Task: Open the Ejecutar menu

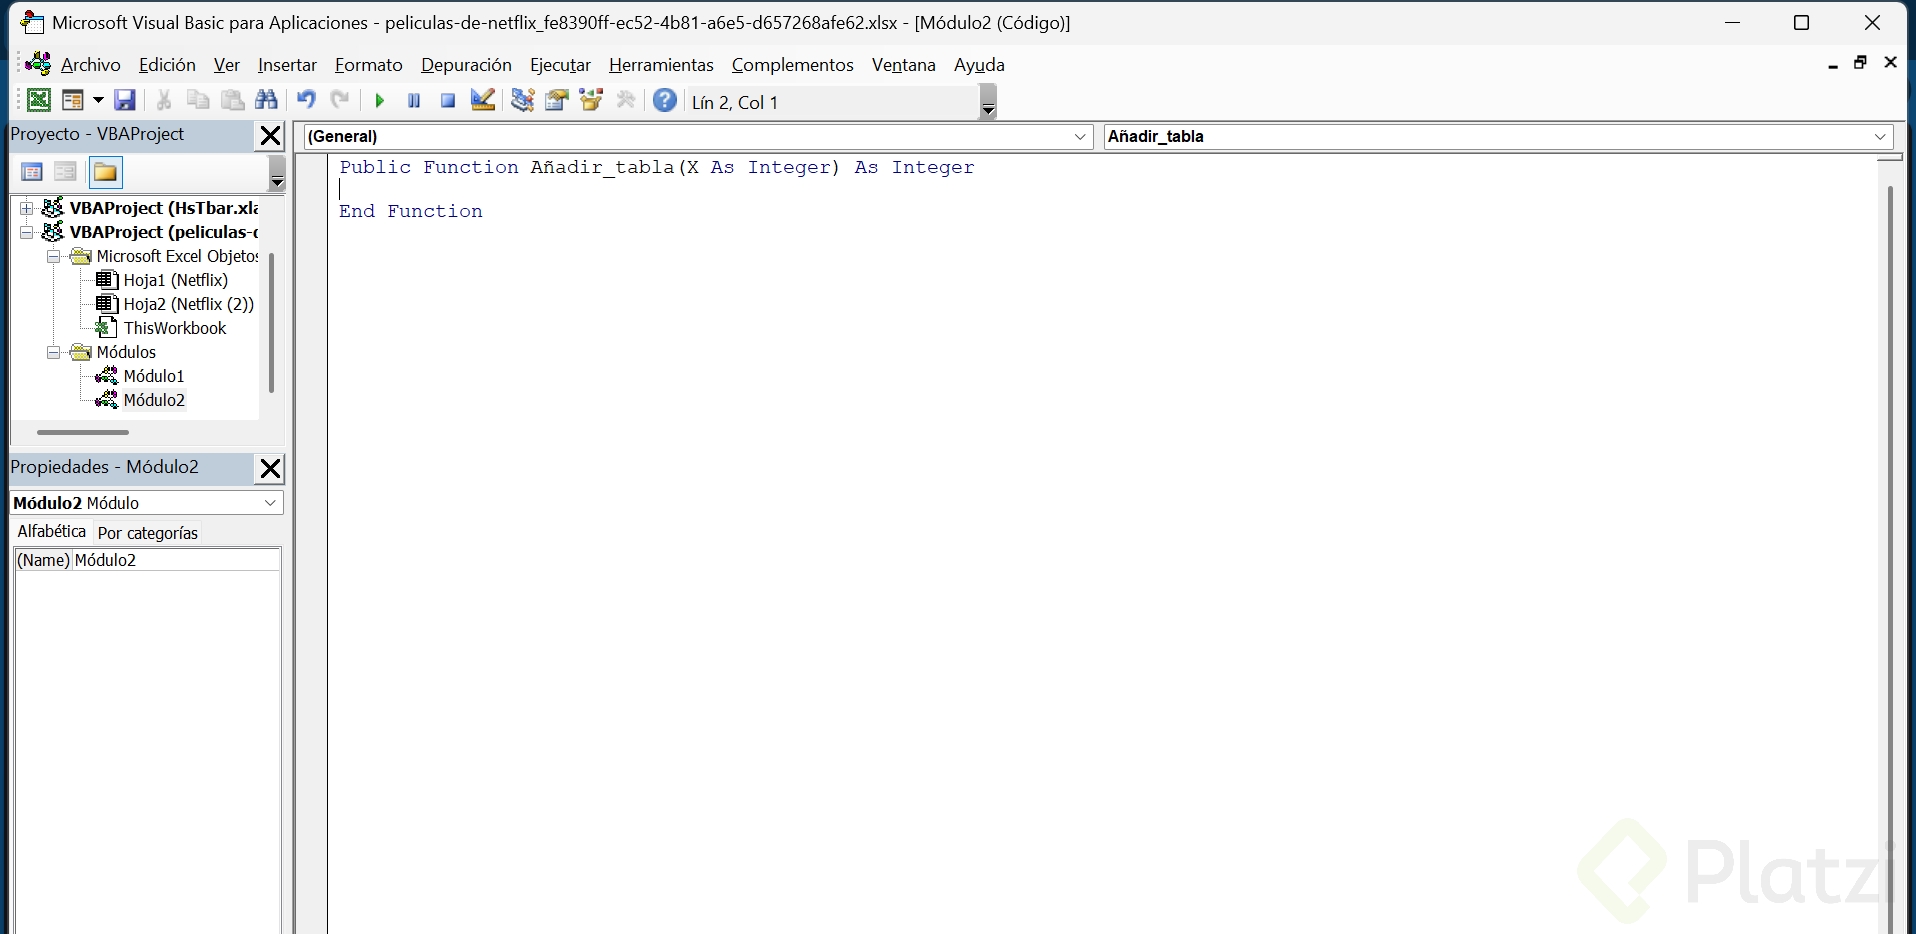Action: tap(560, 65)
